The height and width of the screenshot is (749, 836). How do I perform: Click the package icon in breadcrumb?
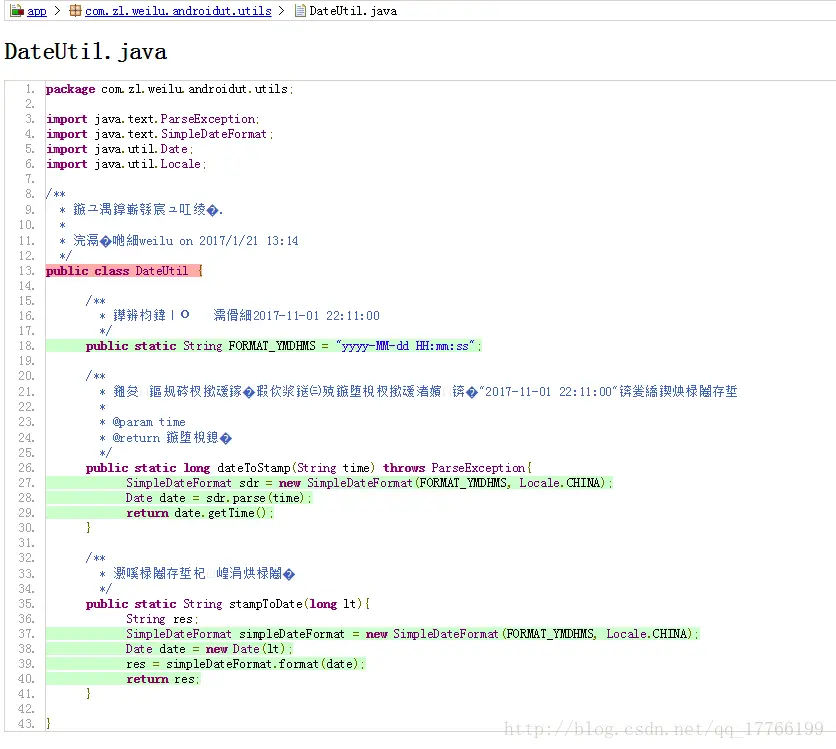[x=76, y=10]
